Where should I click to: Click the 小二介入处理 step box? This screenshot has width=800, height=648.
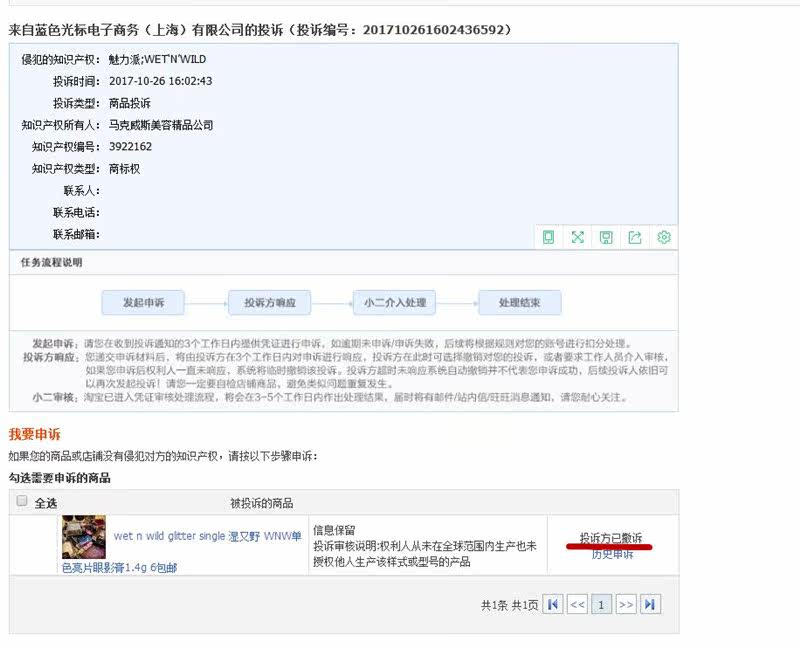[394, 303]
